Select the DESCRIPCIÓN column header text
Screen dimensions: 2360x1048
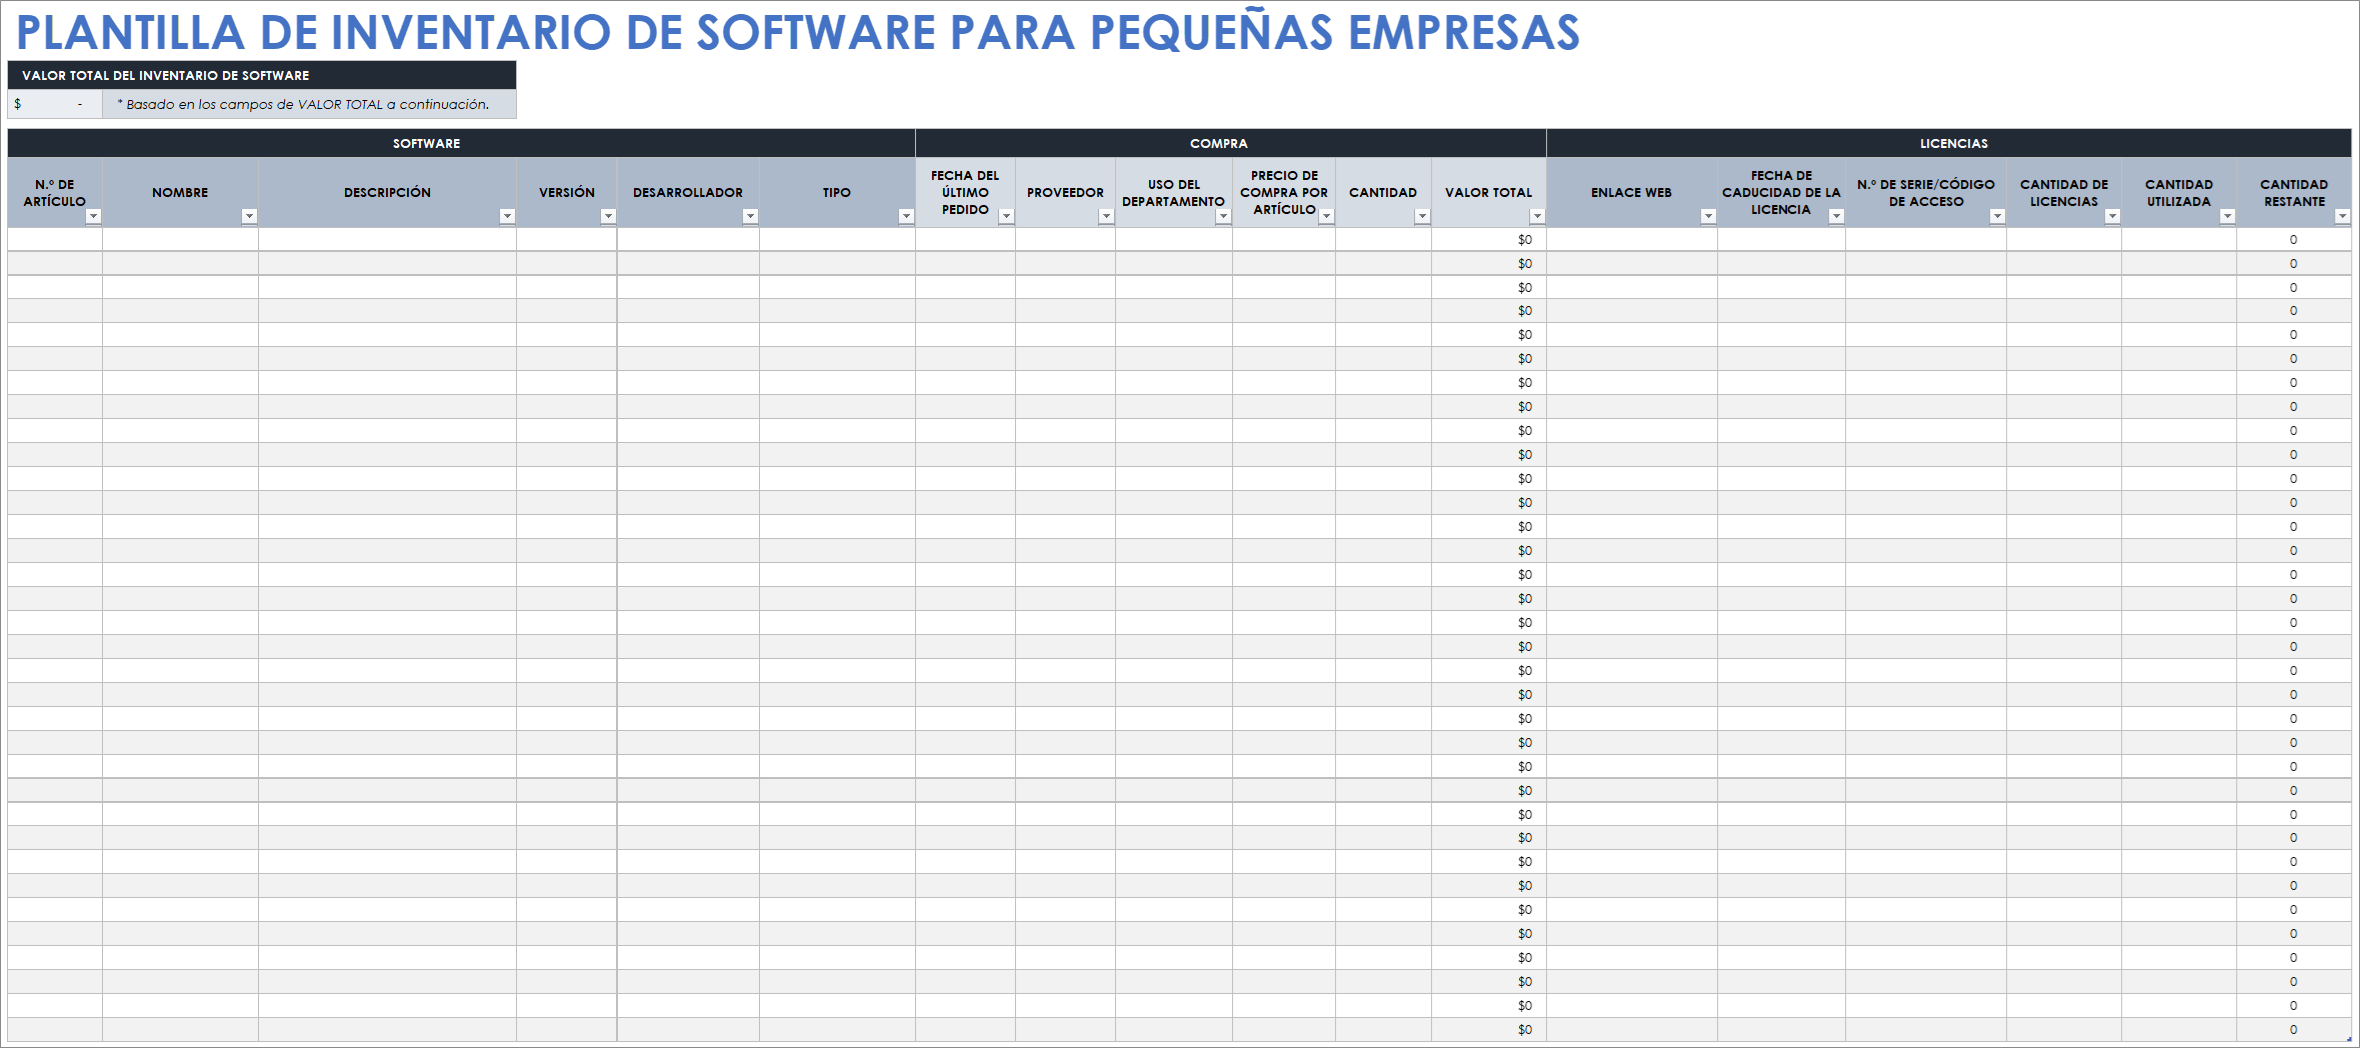(x=387, y=193)
